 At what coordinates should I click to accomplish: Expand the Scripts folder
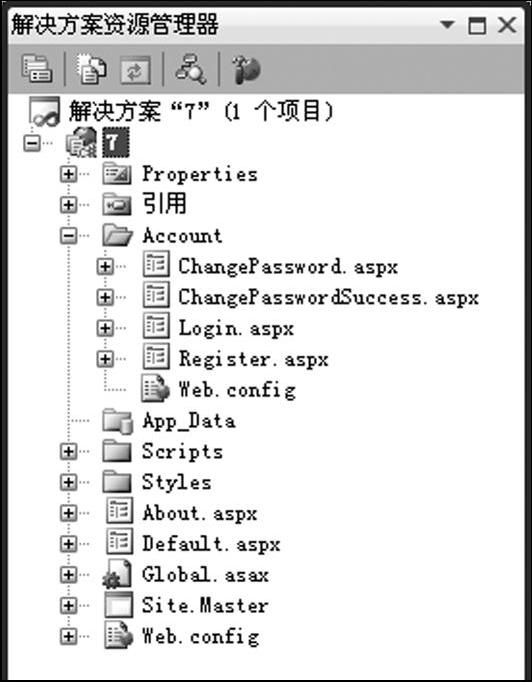coord(68,451)
